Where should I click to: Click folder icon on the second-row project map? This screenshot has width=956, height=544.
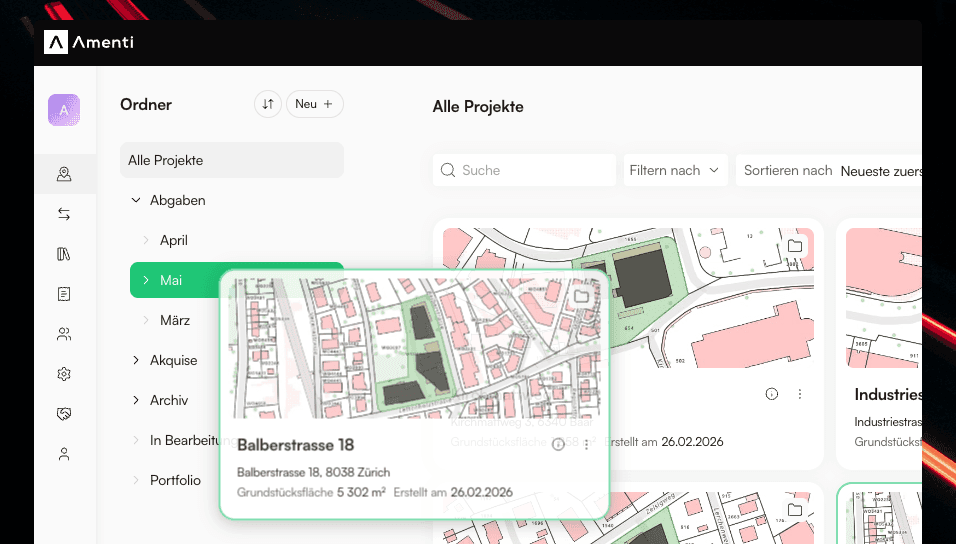click(x=794, y=510)
